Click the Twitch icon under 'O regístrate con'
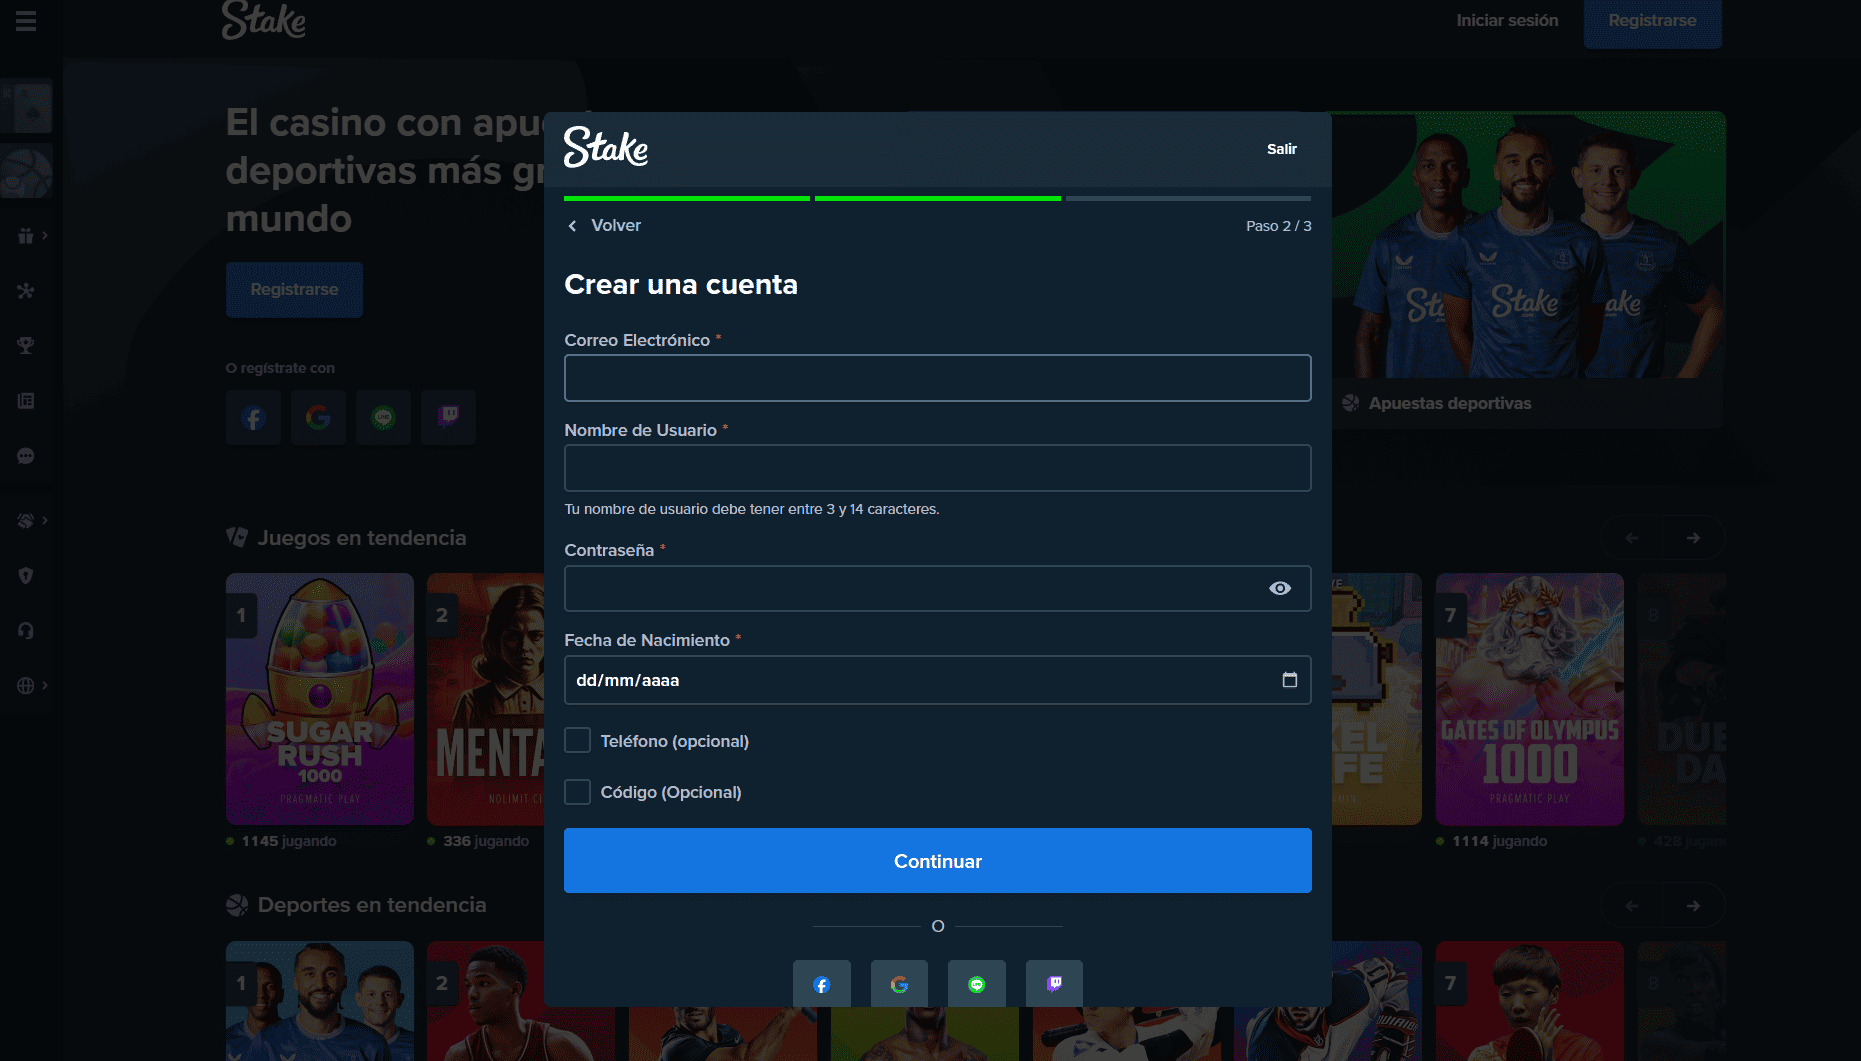1861x1061 pixels. click(x=448, y=418)
